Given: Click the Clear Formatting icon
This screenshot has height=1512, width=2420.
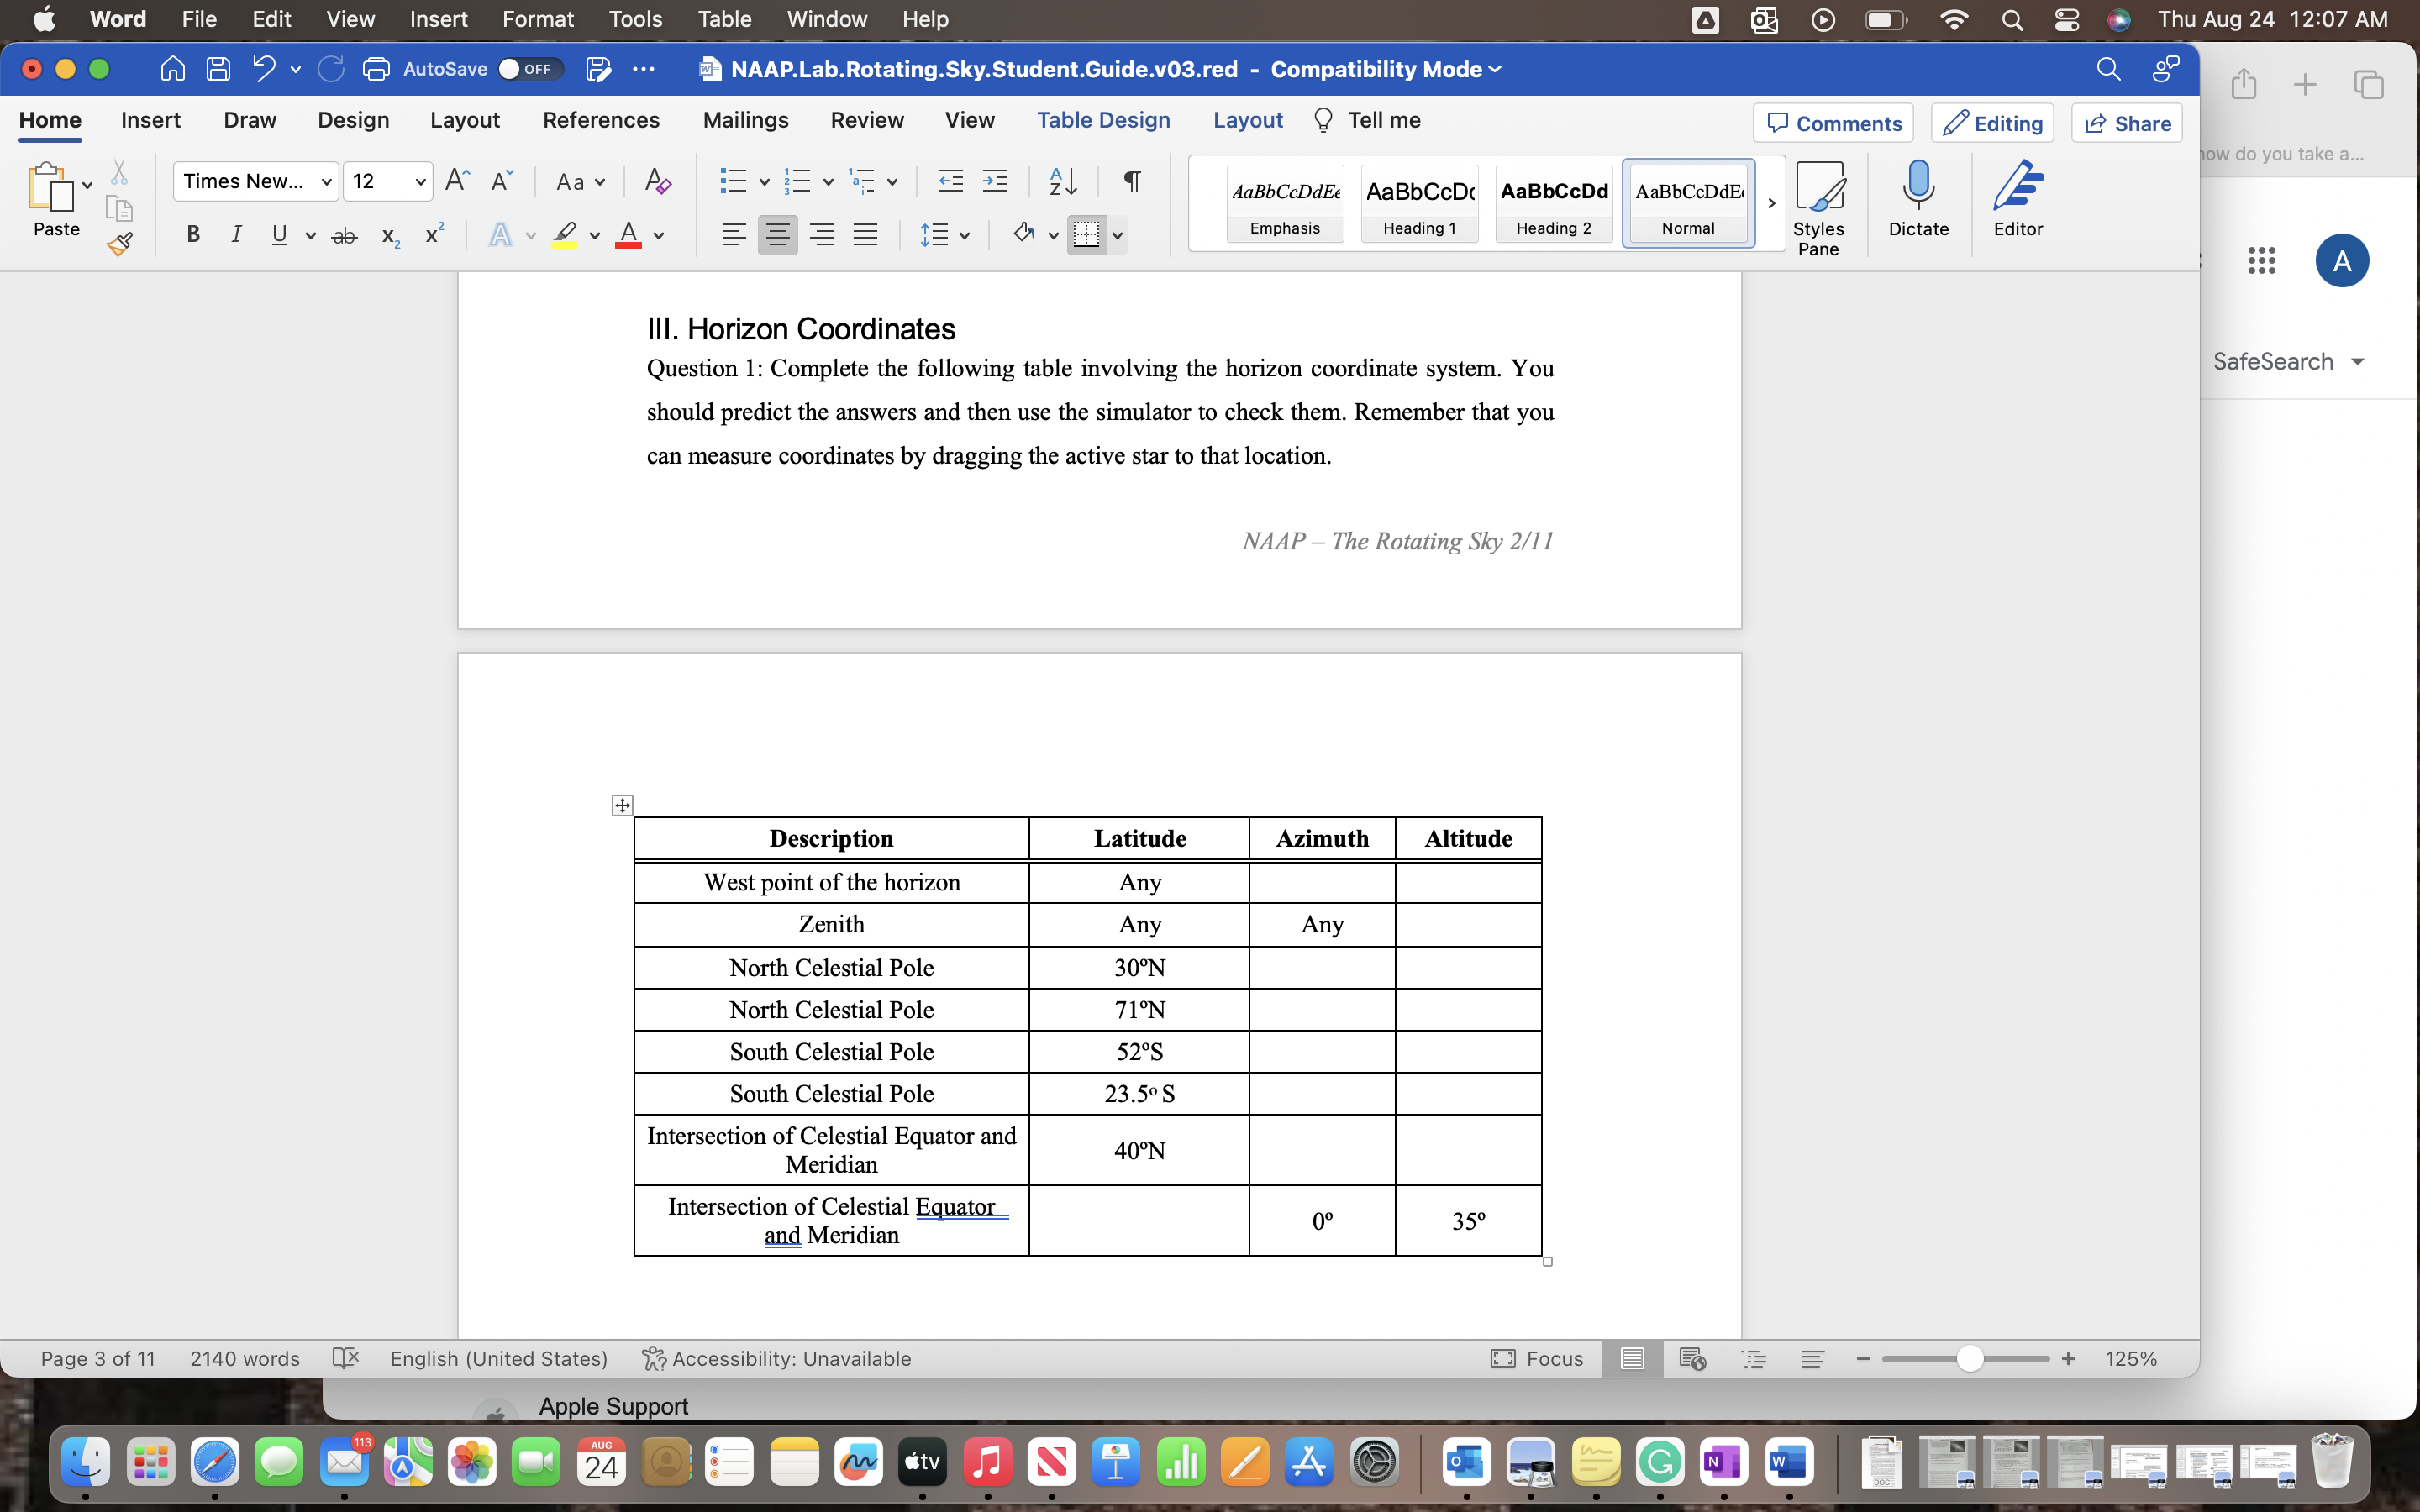Looking at the screenshot, I should pyautogui.click(x=657, y=181).
